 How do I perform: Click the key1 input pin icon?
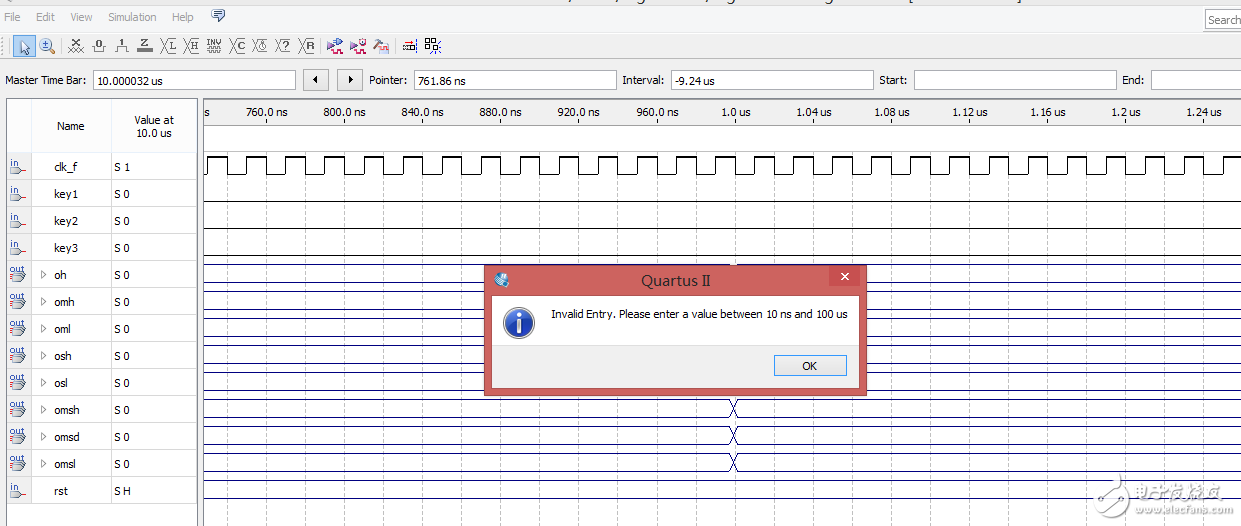pyautogui.click(x=18, y=194)
